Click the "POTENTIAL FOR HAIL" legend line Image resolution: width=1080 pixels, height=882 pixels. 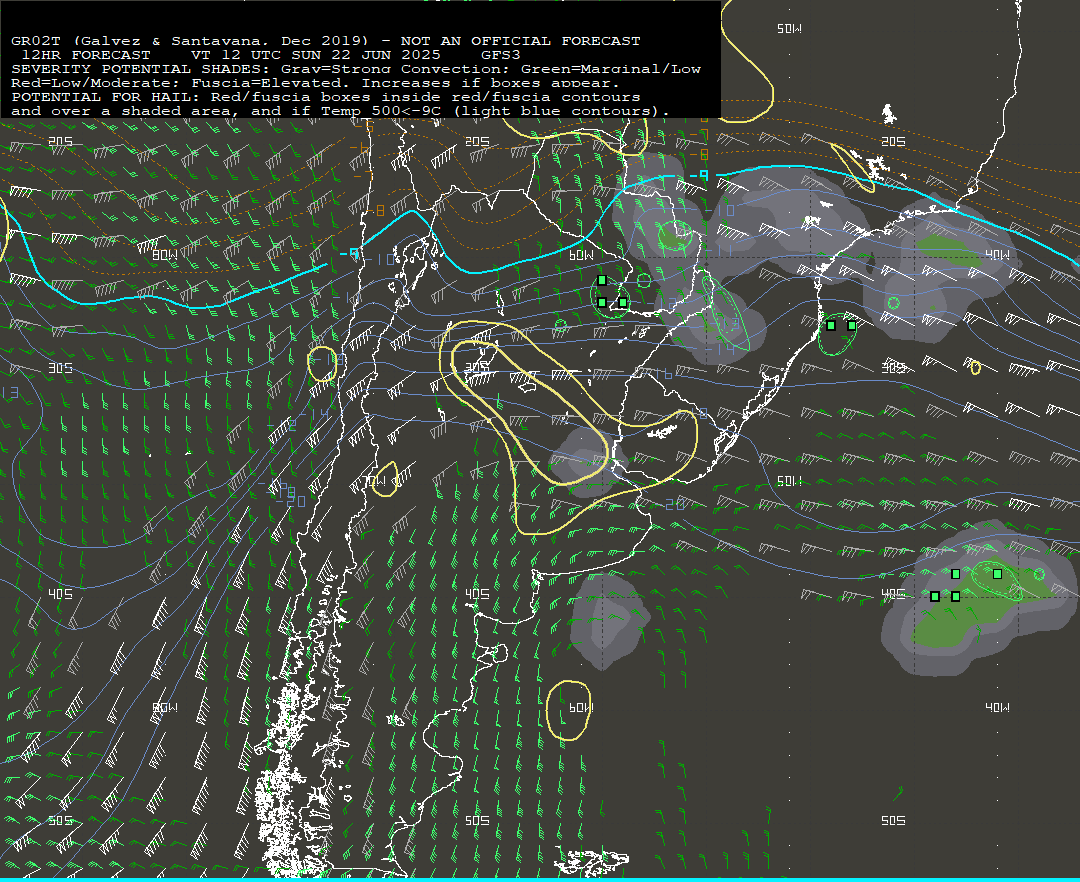[x=326, y=97]
